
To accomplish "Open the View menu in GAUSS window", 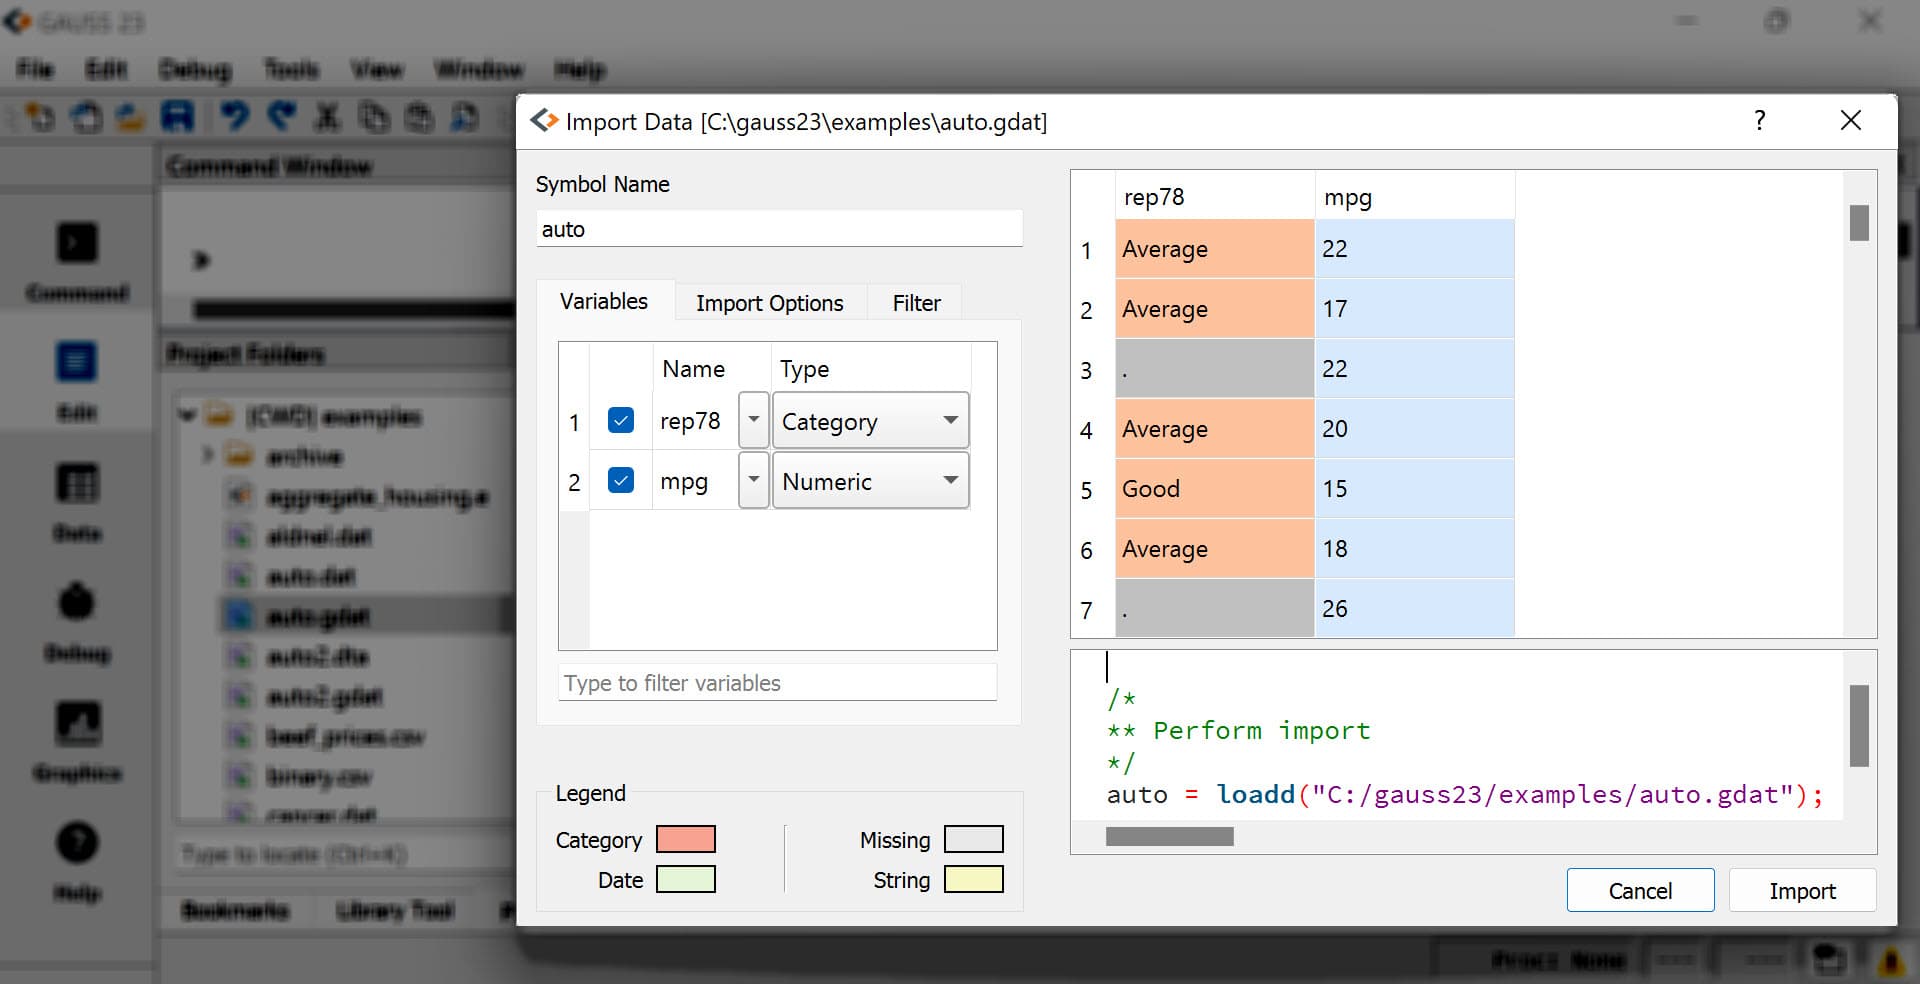I will pos(376,69).
